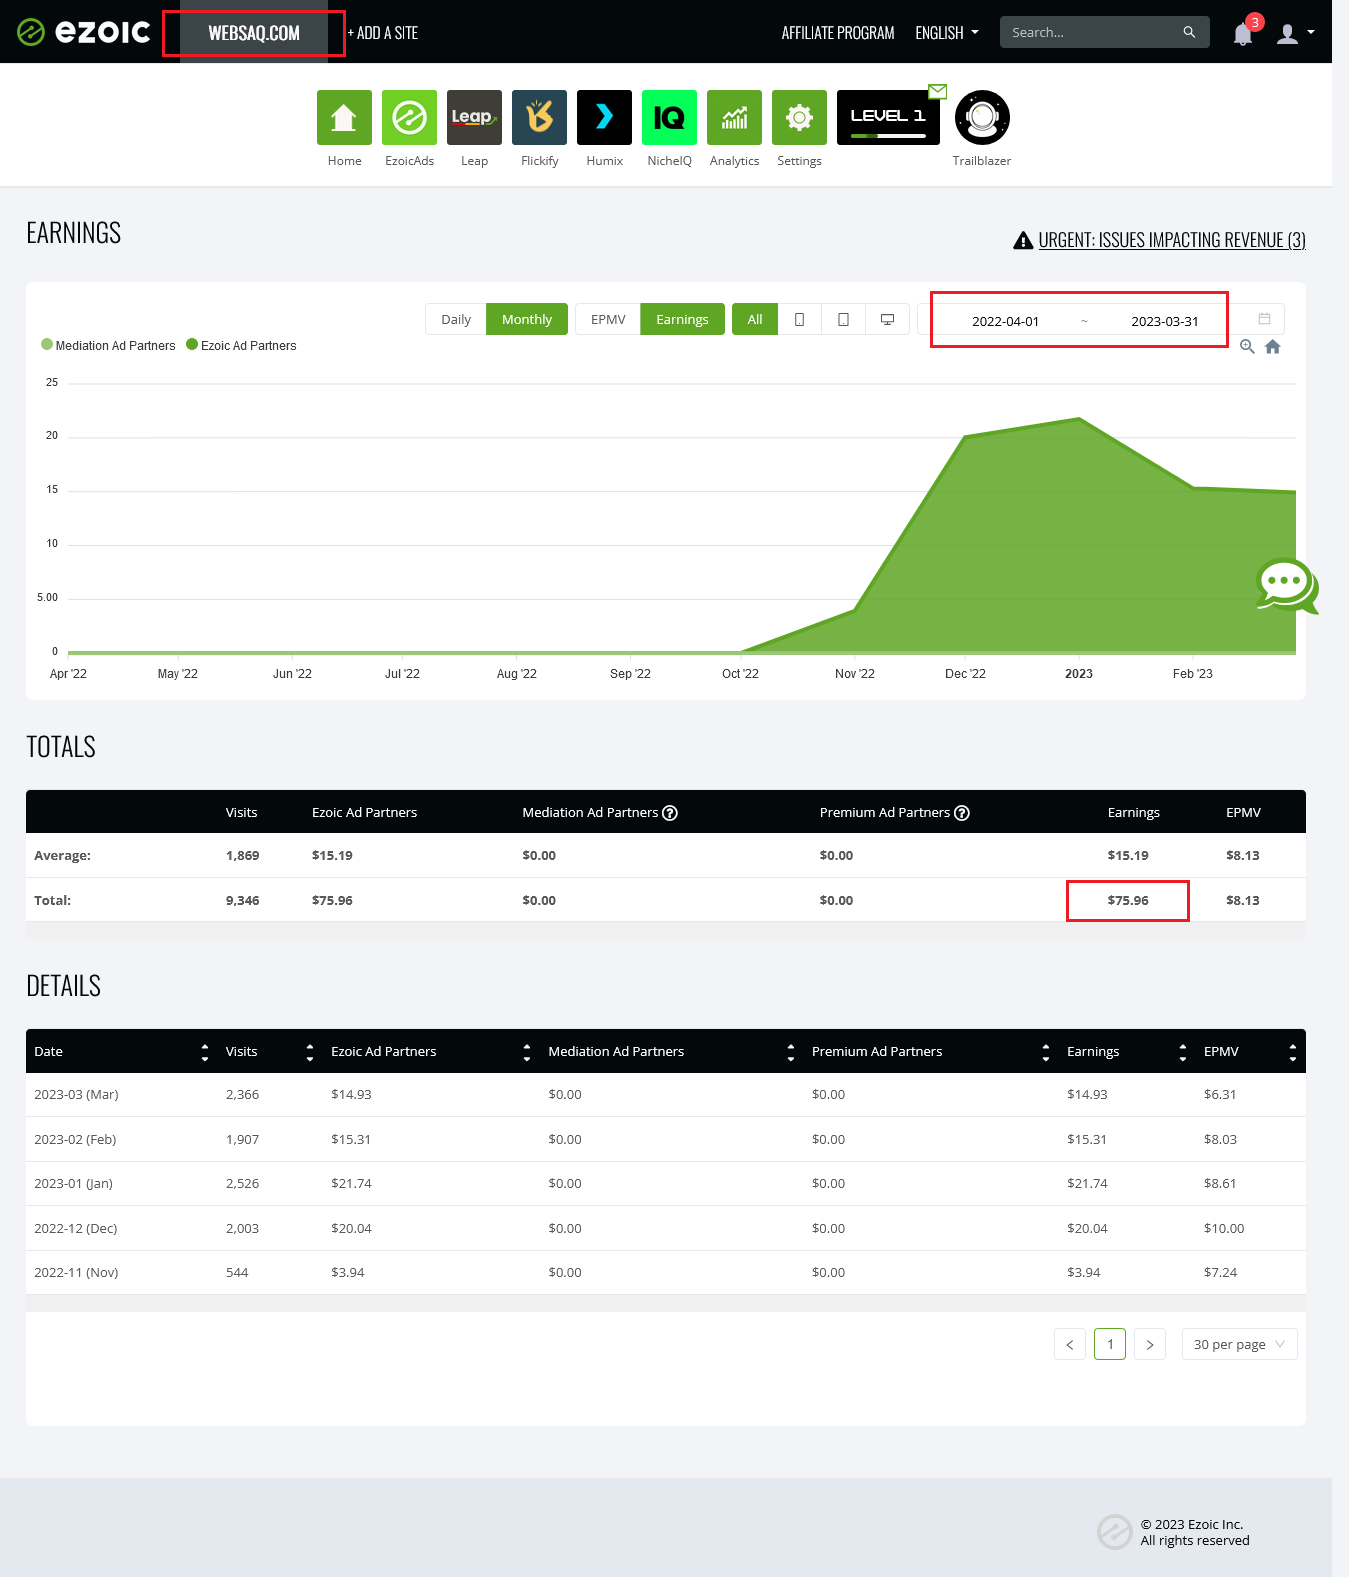The height and width of the screenshot is (1577, 1349).
Task: Switch chart to Daily view
Action: tap(456, 319)
